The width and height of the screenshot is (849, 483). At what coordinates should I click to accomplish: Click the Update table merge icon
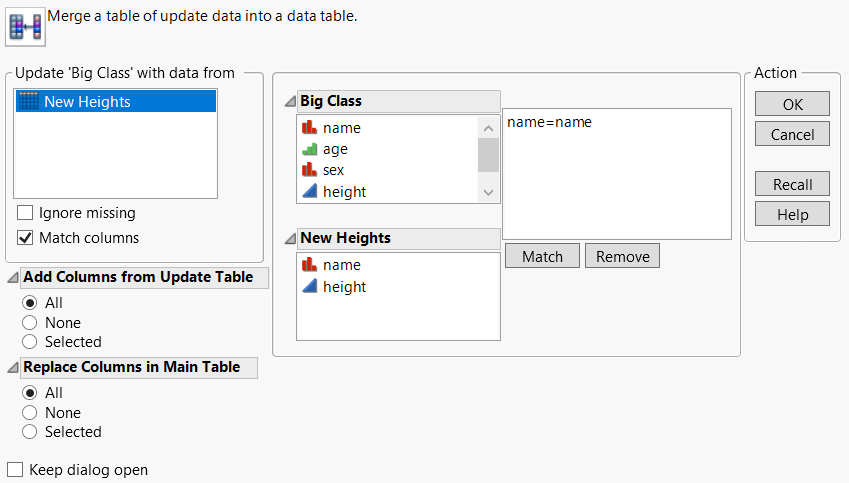pos(24,27)
